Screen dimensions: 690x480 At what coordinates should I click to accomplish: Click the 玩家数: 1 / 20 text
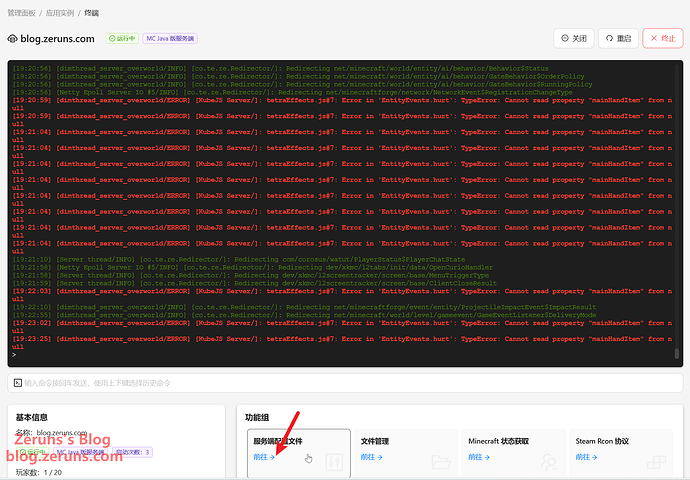39,472
